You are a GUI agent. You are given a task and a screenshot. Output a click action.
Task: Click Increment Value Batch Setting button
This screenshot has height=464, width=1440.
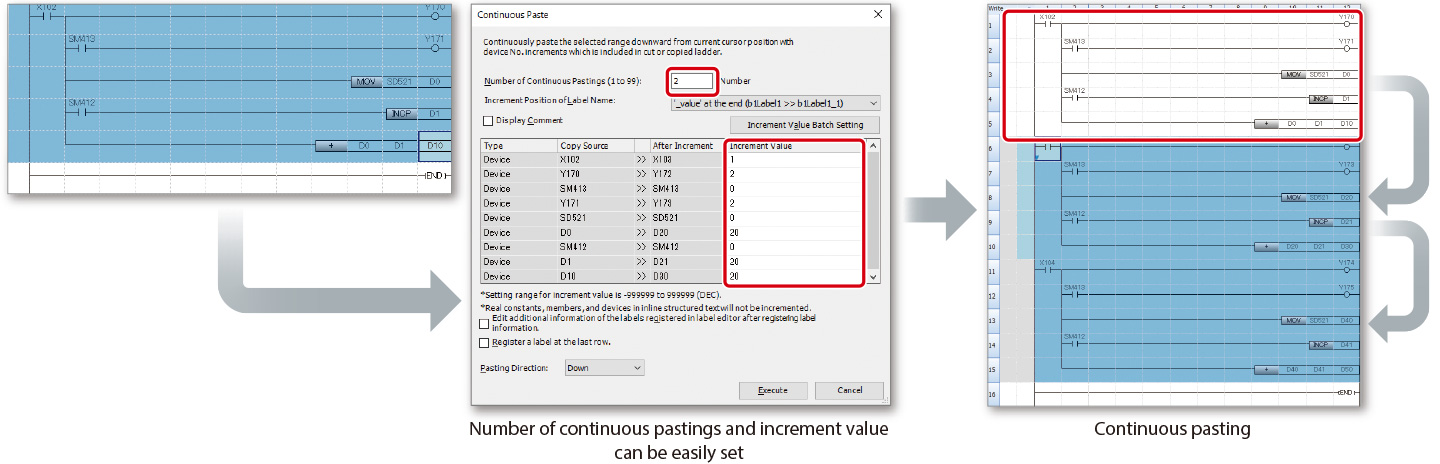click(x=805, y=125)
